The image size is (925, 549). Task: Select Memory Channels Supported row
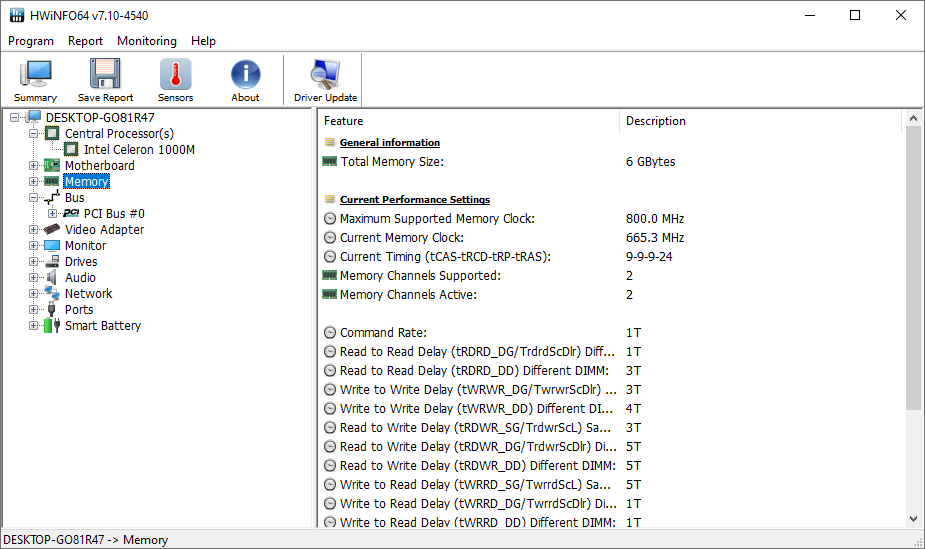609,275
